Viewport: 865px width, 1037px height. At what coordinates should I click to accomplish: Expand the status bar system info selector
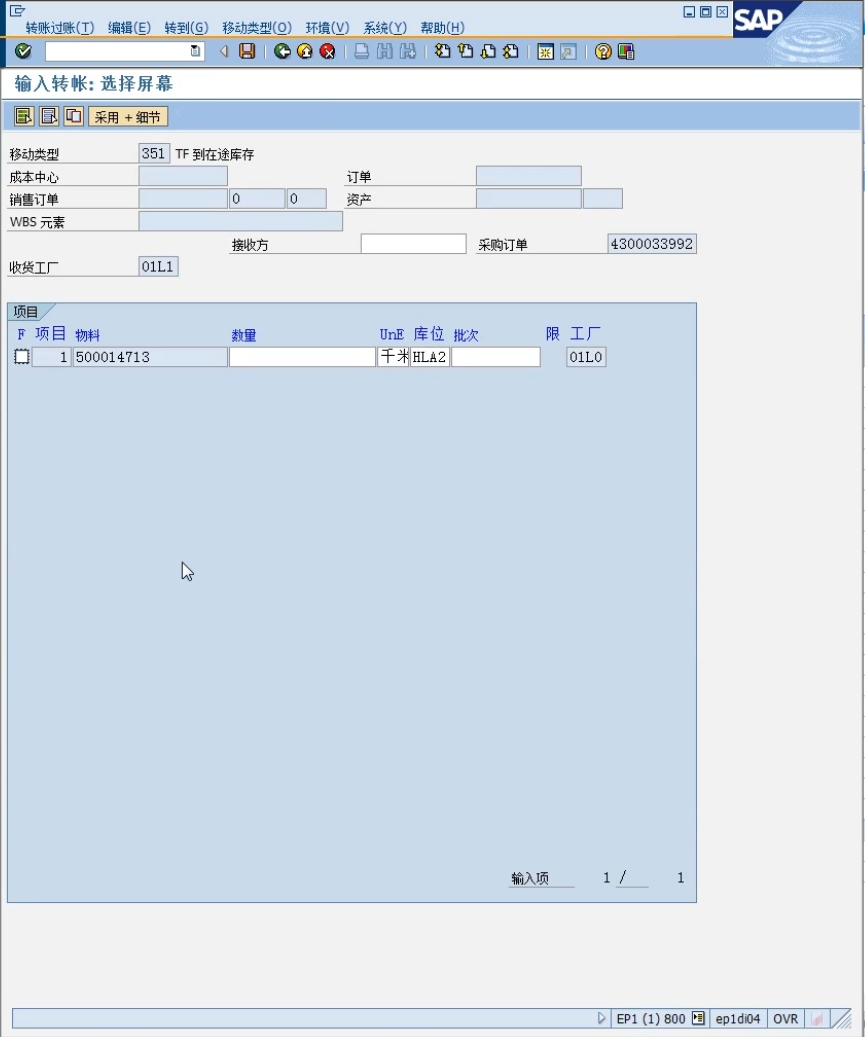[x=698, y=1019]
